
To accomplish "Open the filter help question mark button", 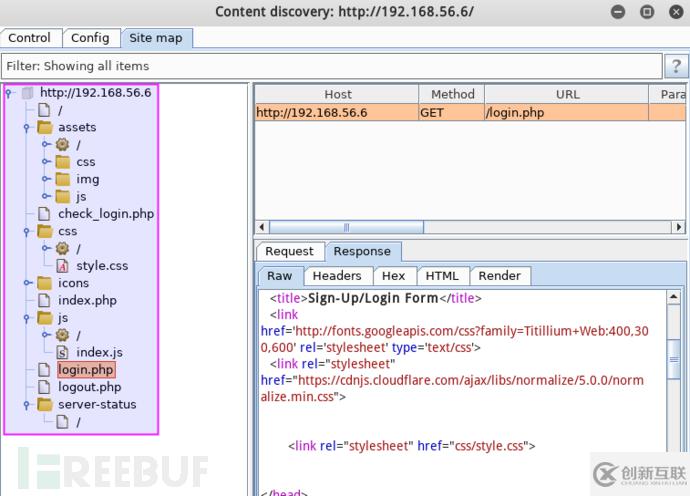I will pos(676,66).
